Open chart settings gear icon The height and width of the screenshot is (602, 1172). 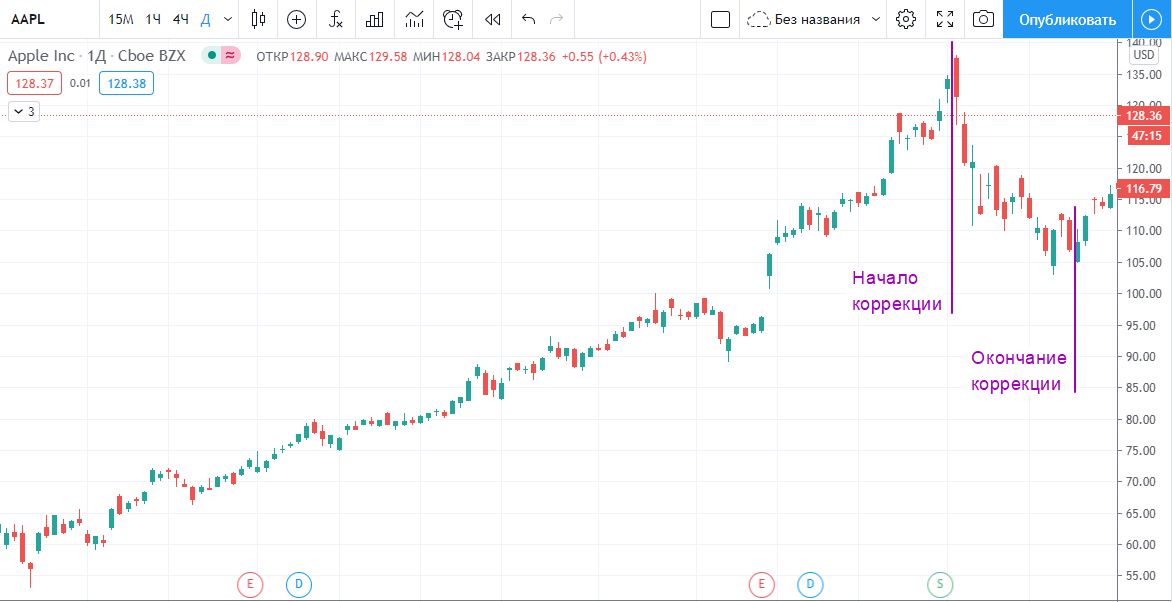(906, 19)
